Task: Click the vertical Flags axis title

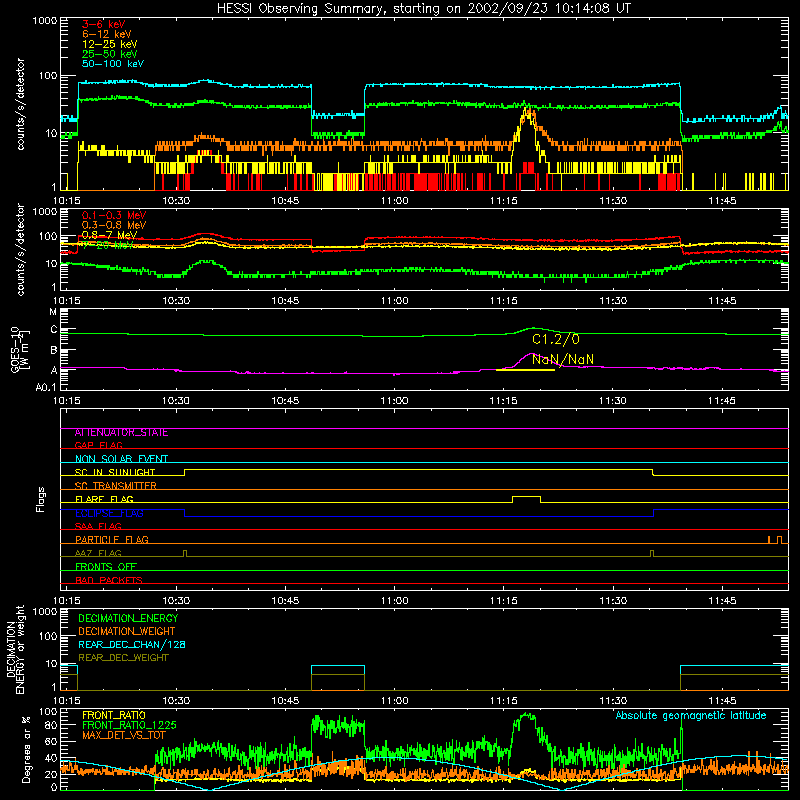Action: 41,499
